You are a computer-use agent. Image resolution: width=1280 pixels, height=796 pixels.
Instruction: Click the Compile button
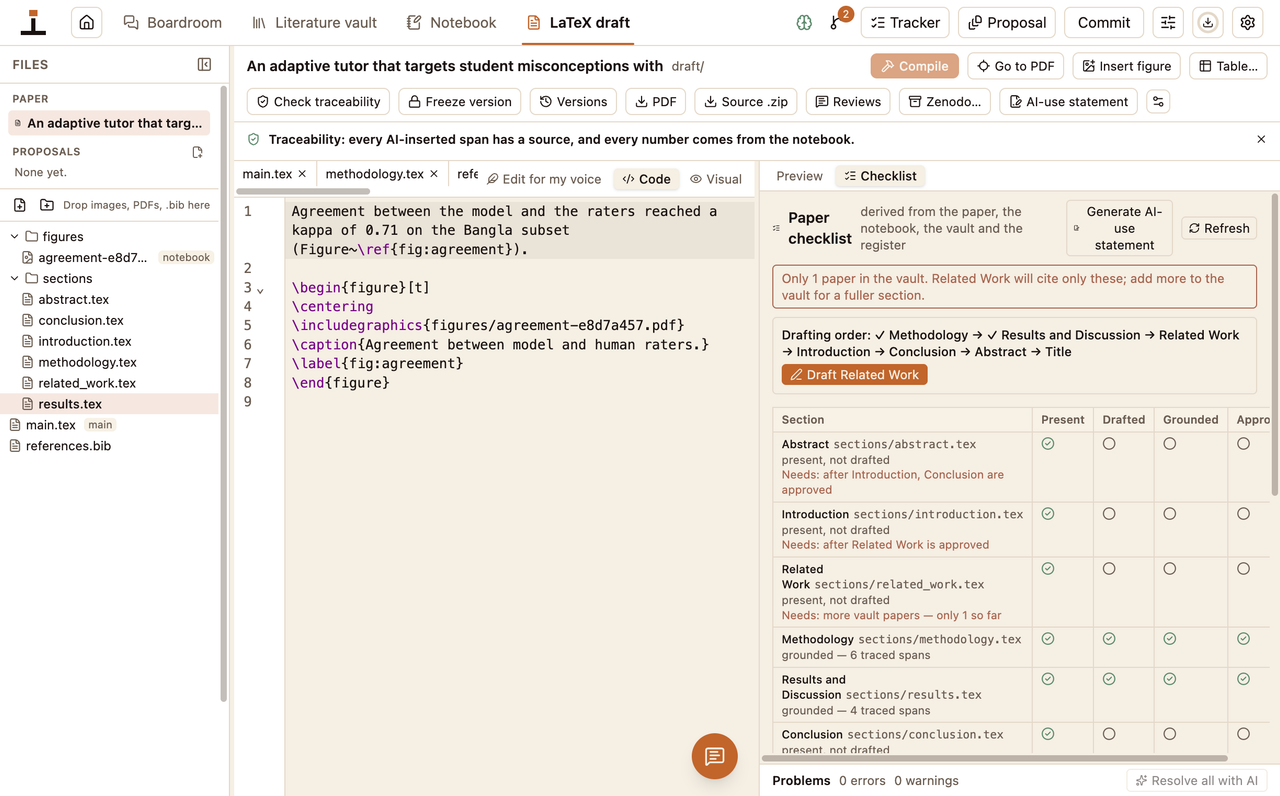click(x=915, y=66)
